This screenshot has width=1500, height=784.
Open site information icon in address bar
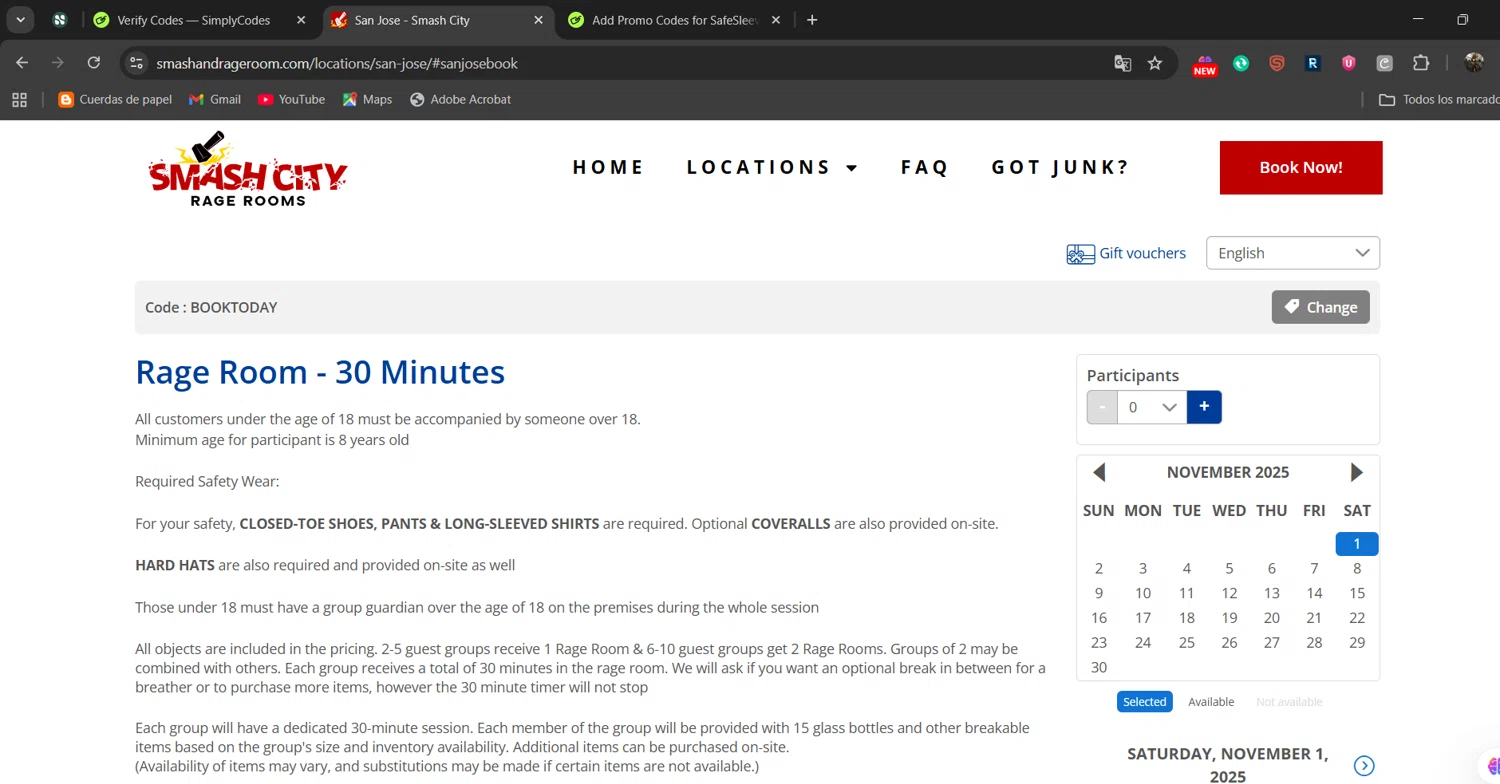[x=137, y=63]
